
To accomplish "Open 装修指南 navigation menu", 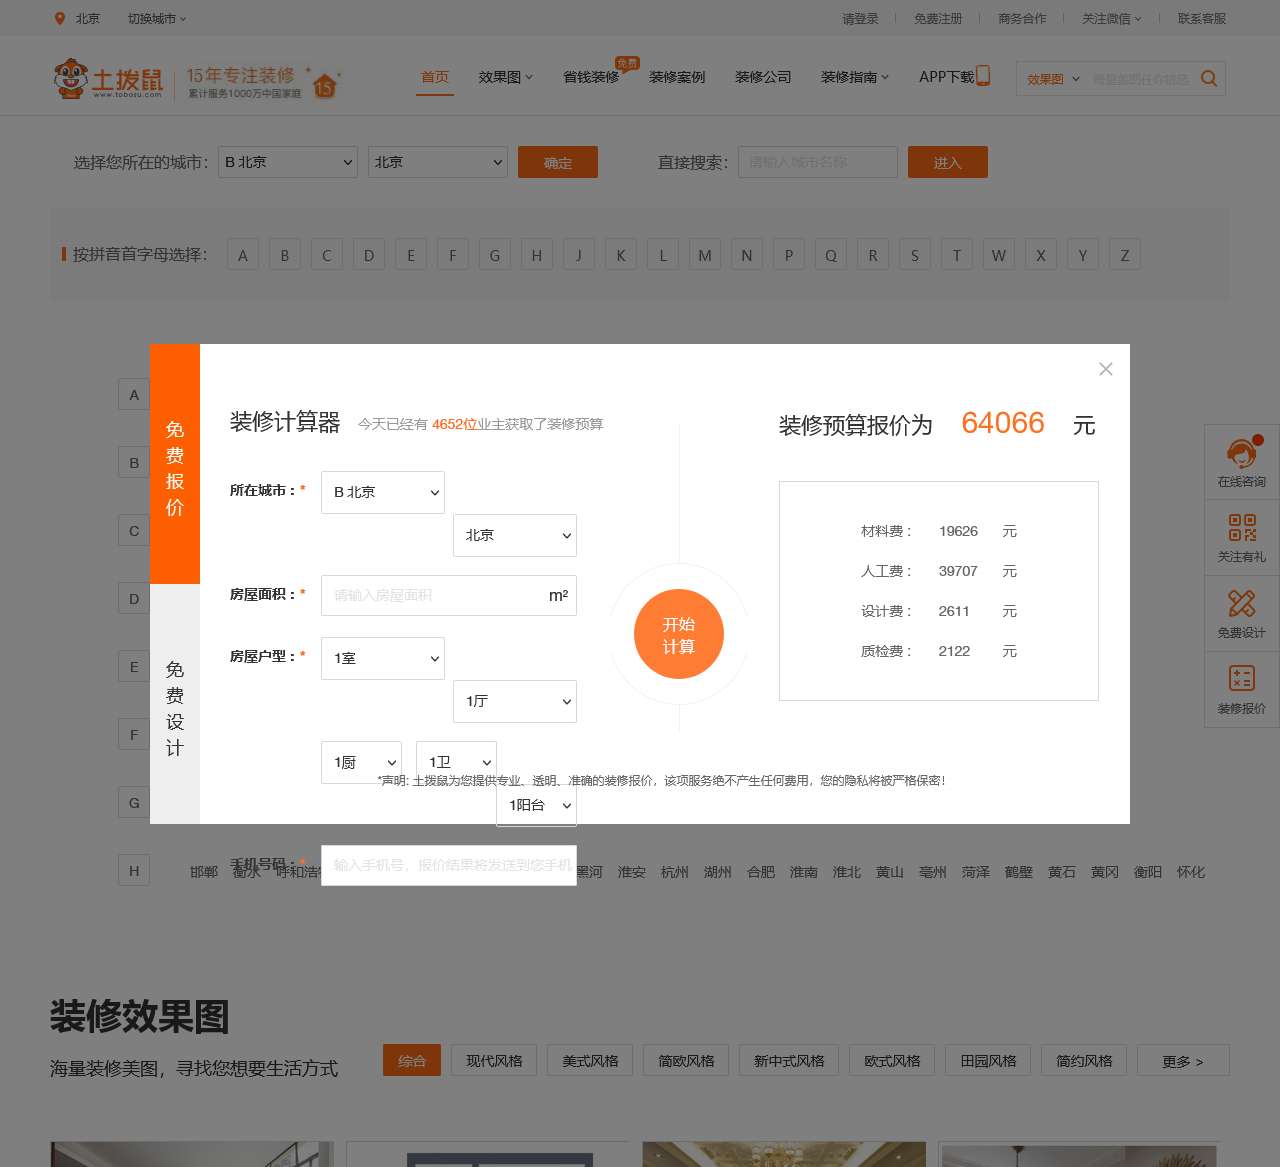I will coord(855,77).
